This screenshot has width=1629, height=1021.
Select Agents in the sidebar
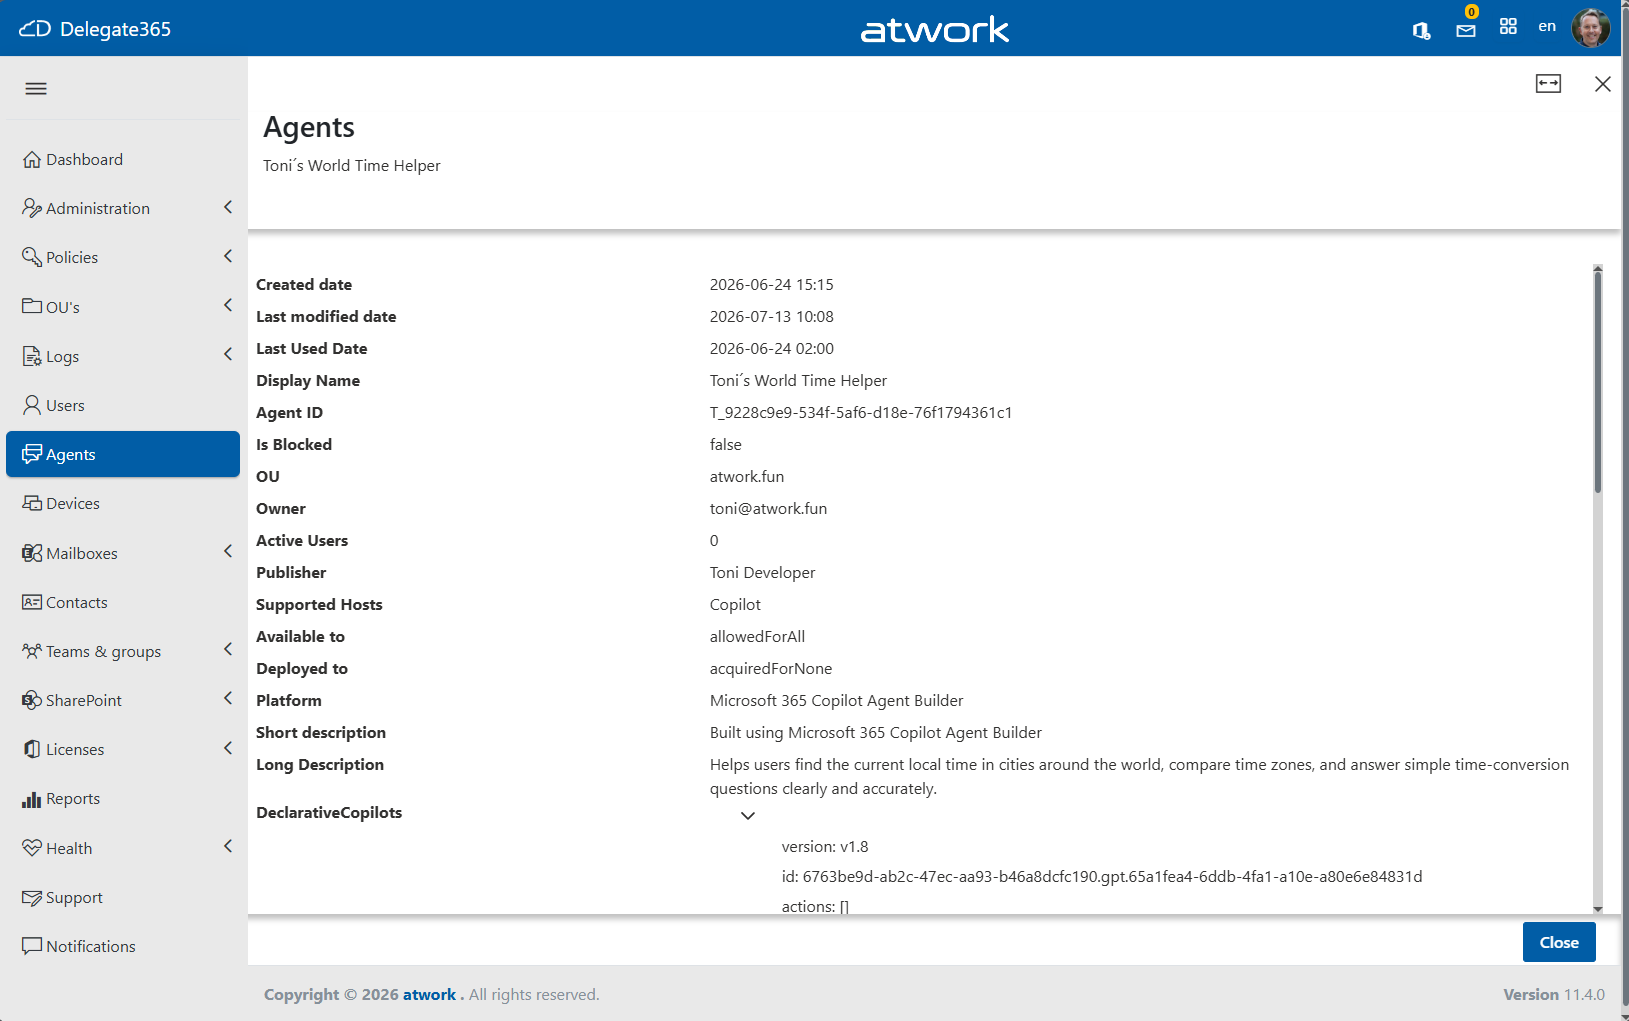[123, 454]
